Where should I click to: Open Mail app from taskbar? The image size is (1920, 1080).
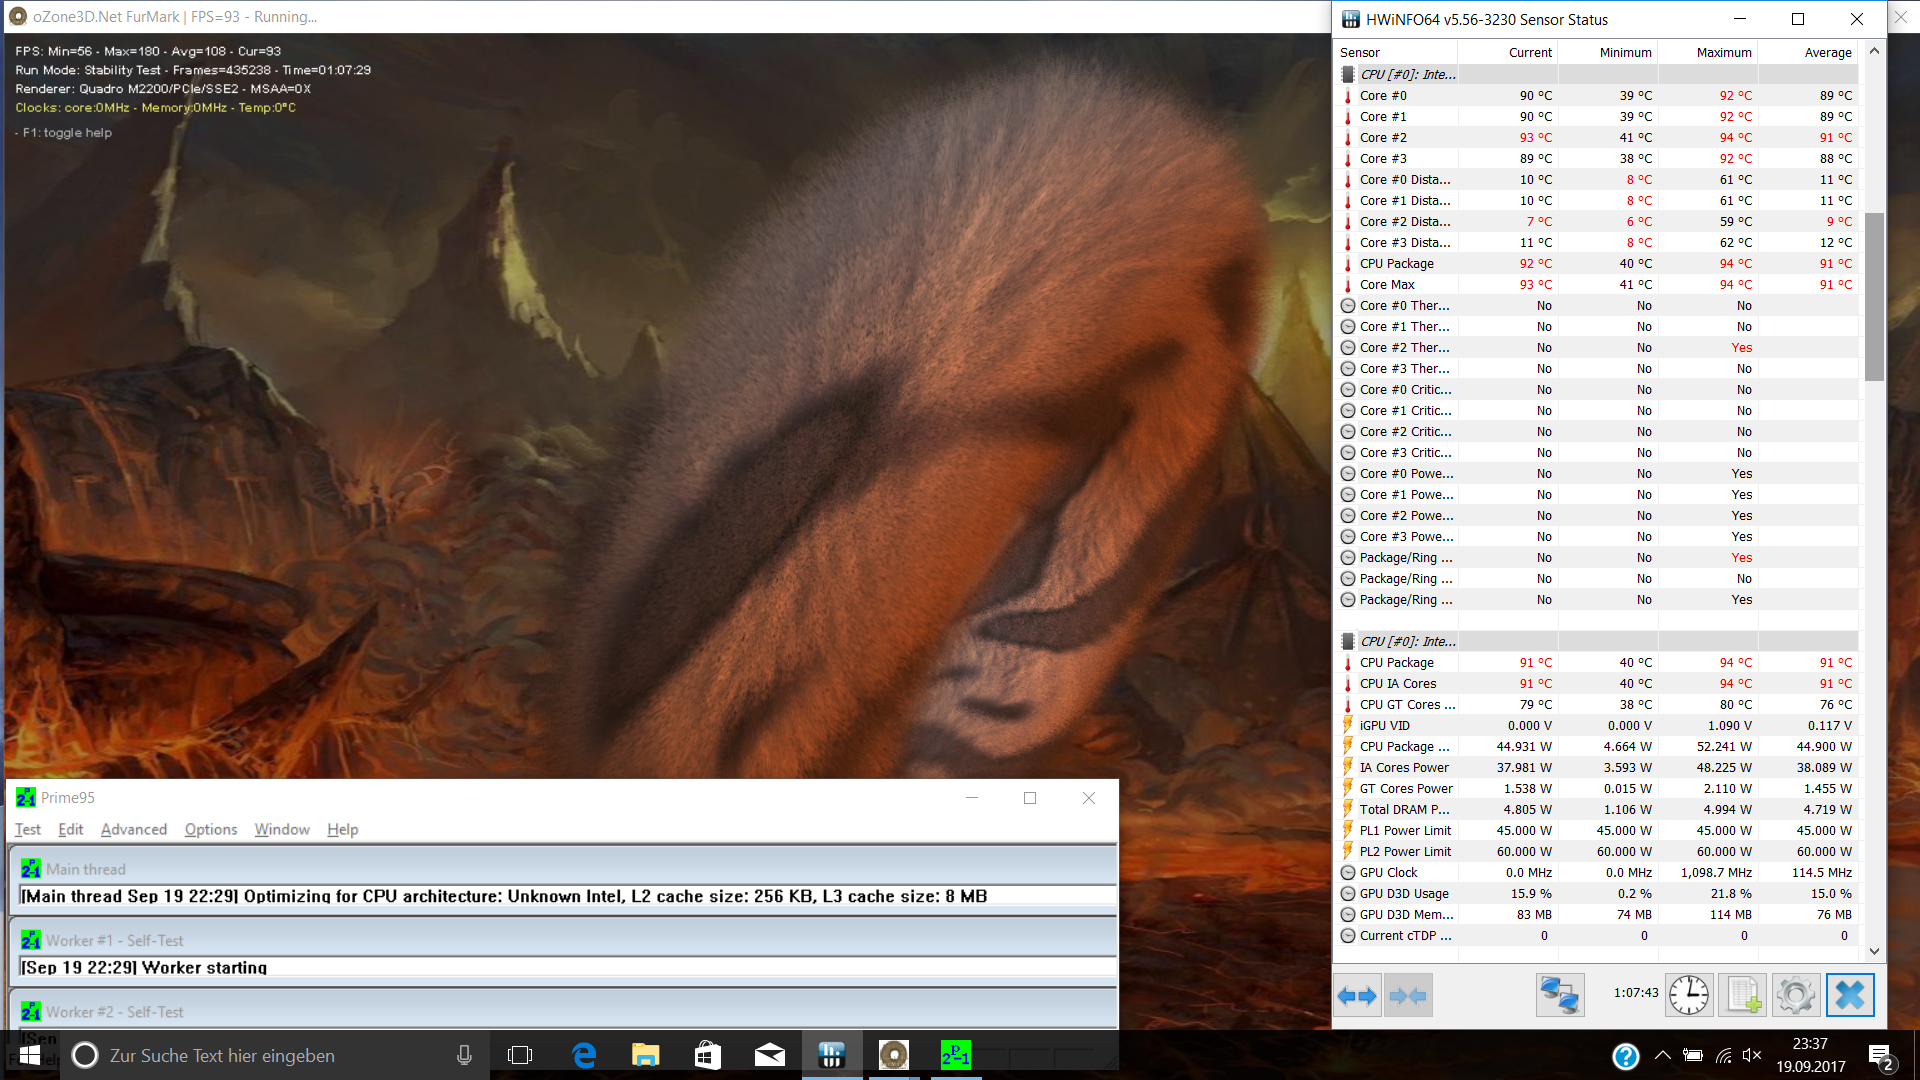(x=770, y=1055)
